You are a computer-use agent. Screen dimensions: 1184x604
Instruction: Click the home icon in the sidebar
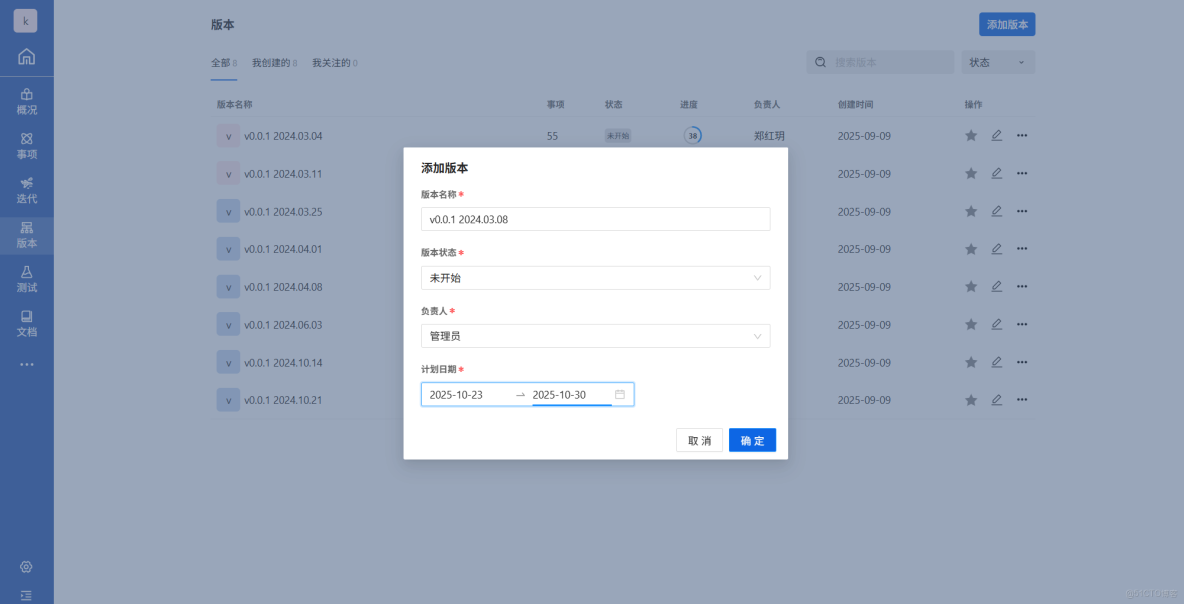[26, 57]
